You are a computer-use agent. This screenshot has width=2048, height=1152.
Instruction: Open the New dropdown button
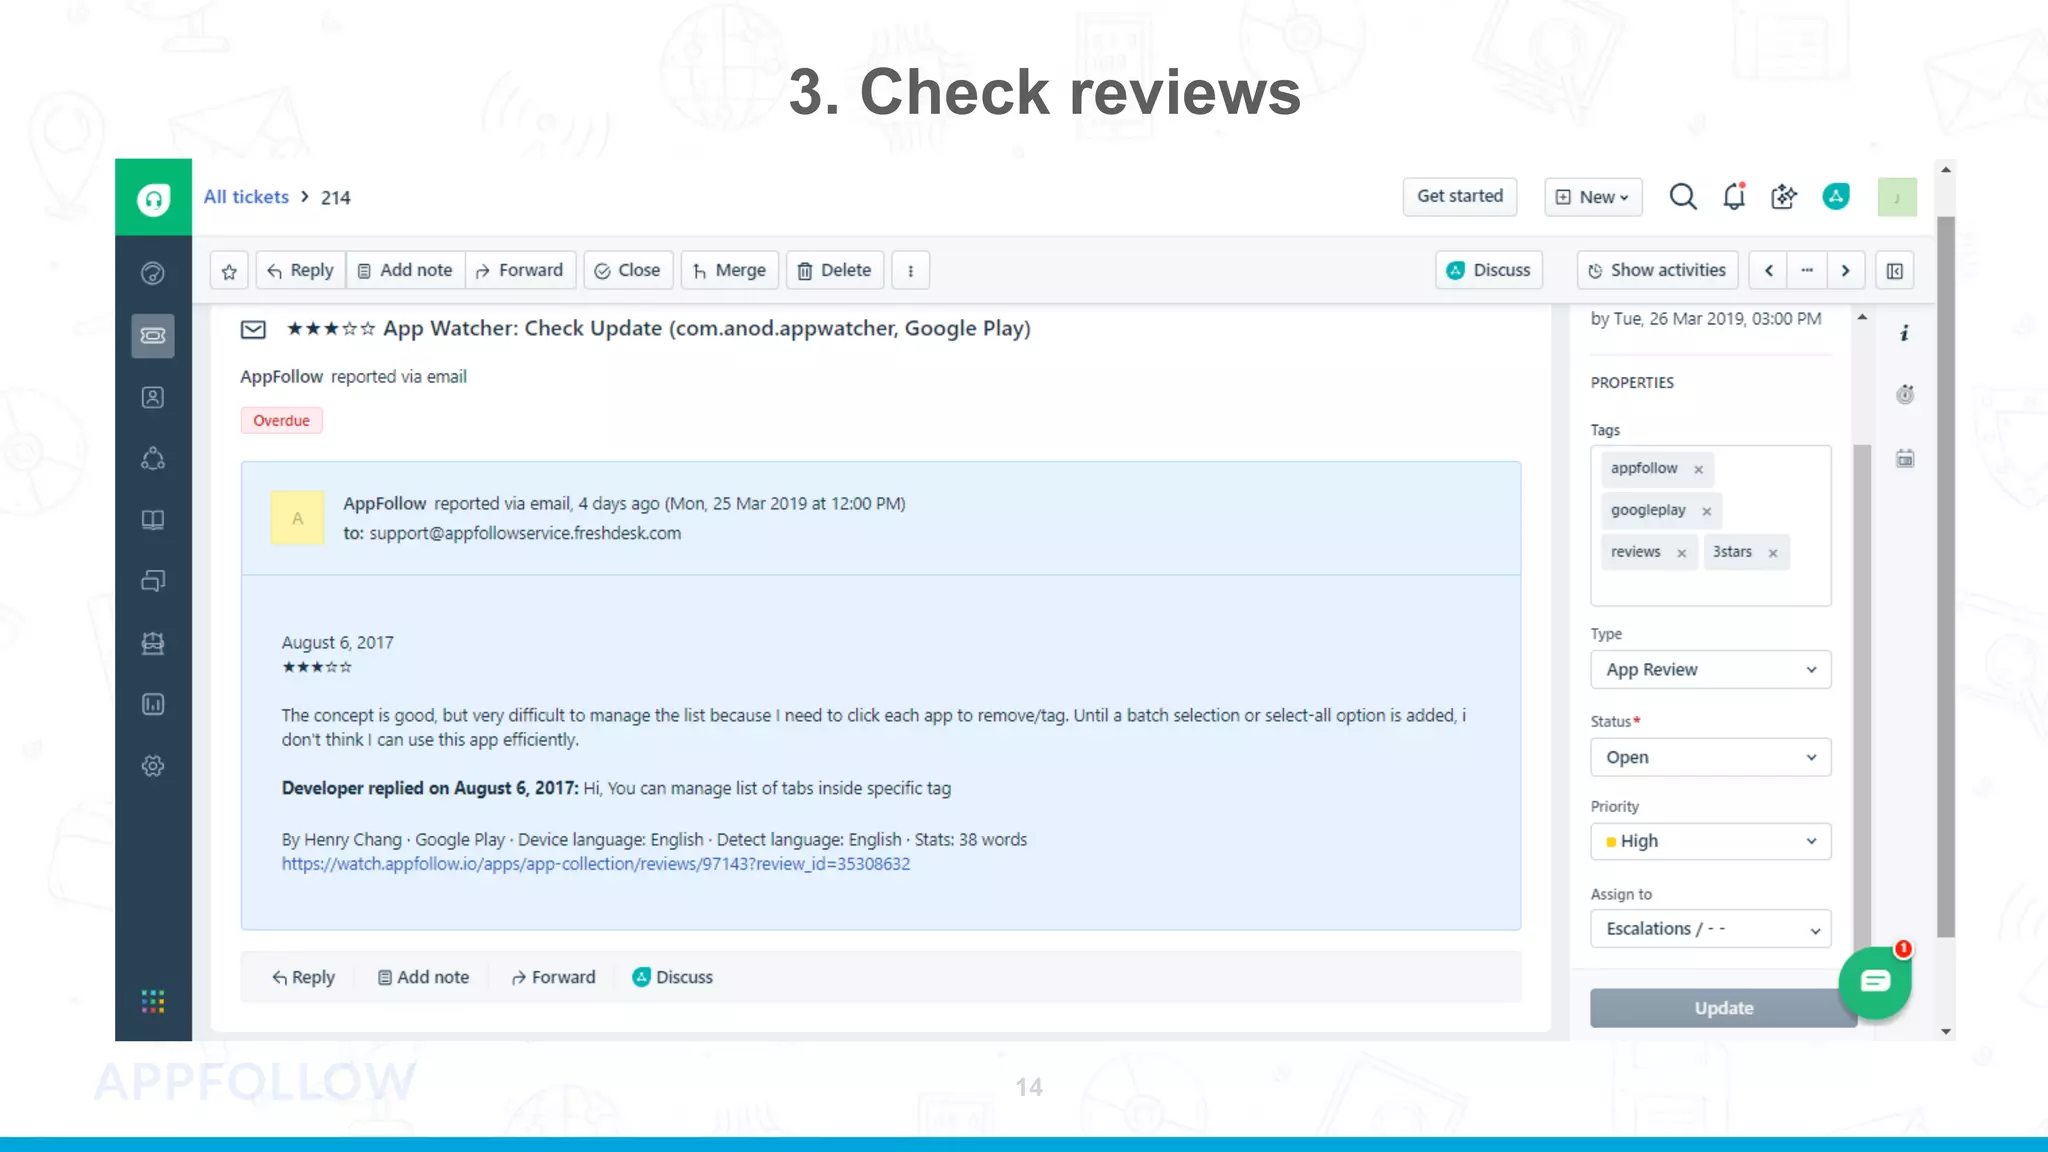(1595, 197)
